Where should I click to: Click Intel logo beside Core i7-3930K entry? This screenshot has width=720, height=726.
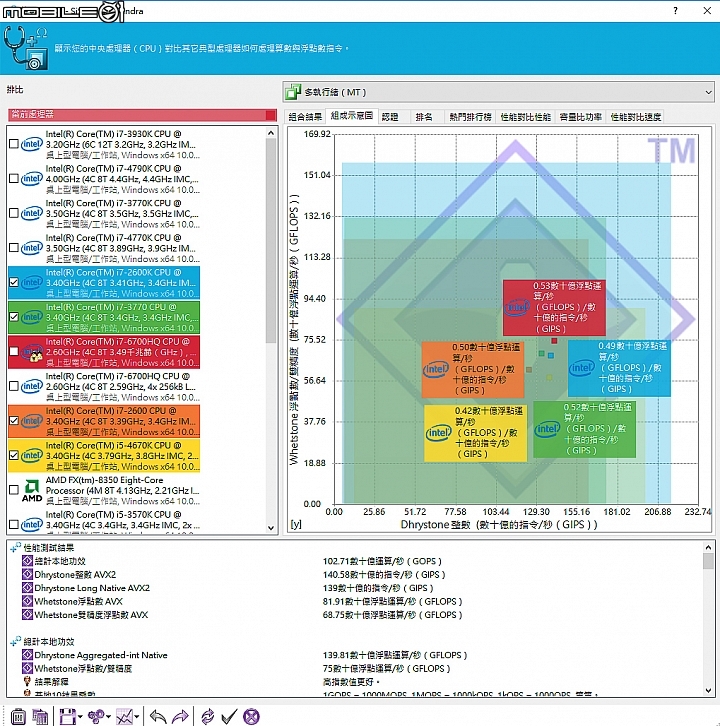(x=32, y=144)
